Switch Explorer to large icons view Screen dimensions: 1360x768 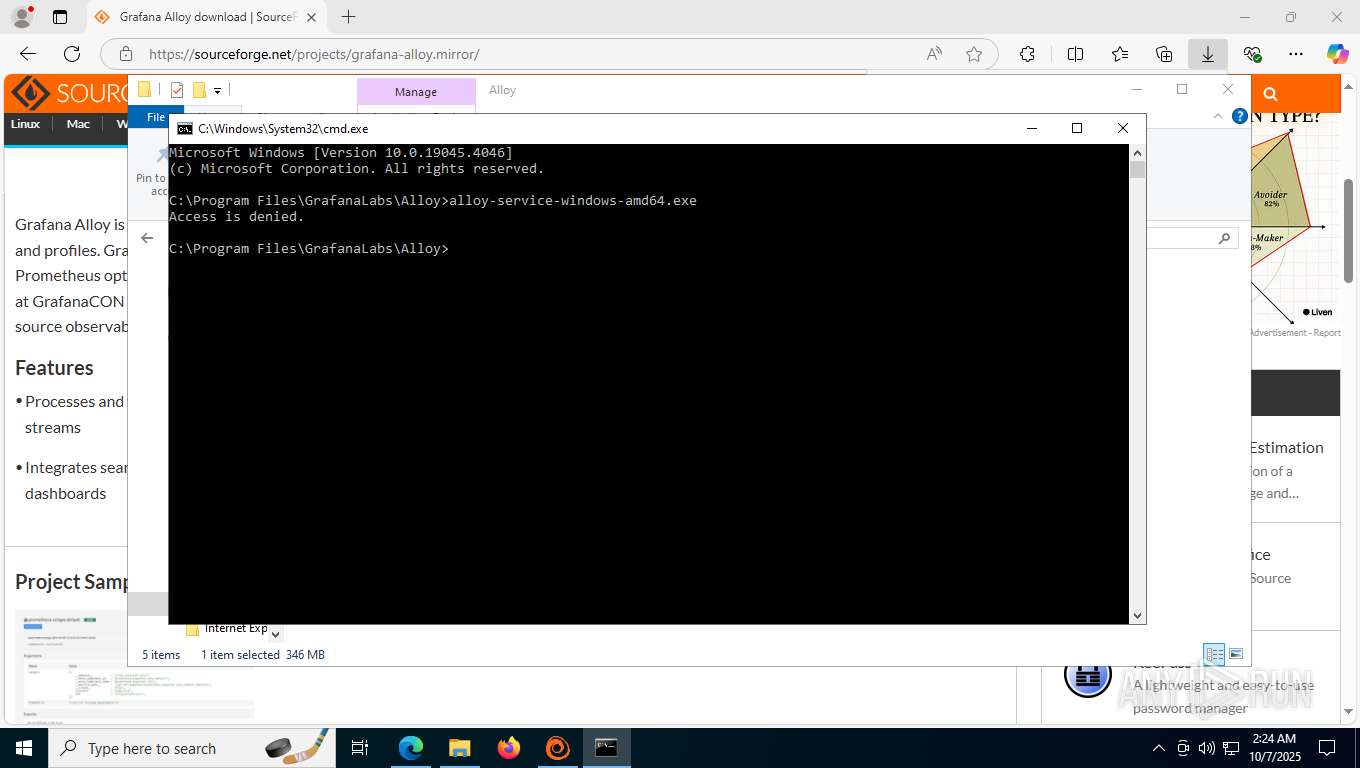tap(1236, 654)
